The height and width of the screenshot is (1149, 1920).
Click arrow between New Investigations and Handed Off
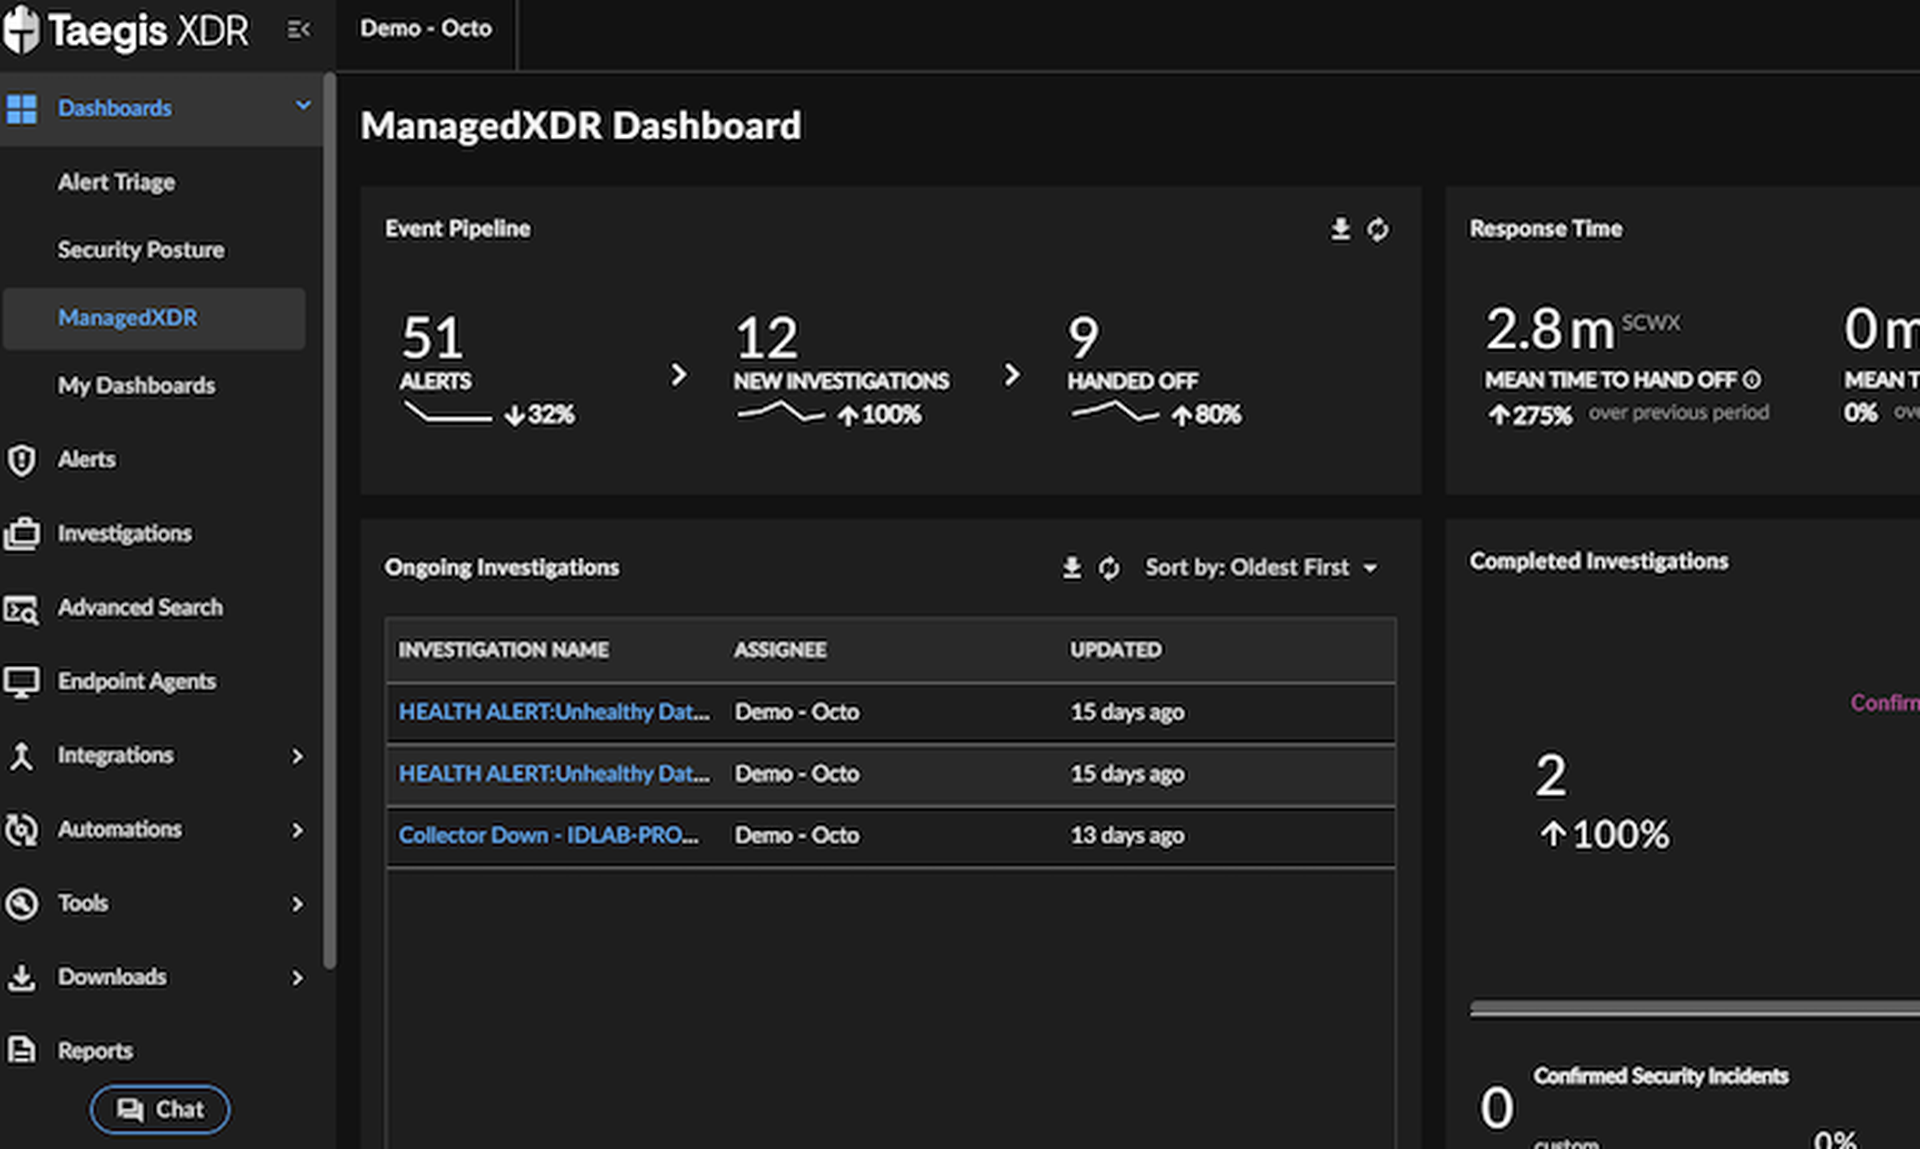point(1012,375)
